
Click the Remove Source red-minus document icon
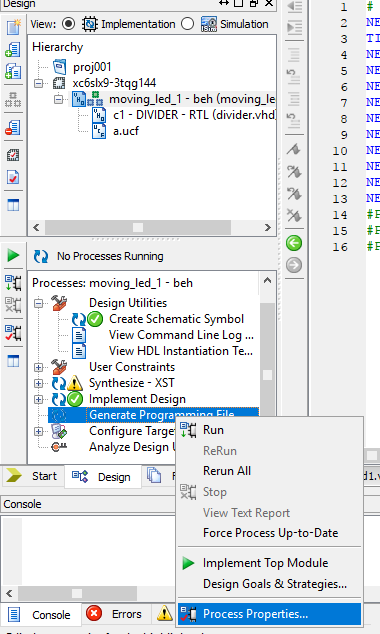tap(13, 128)
